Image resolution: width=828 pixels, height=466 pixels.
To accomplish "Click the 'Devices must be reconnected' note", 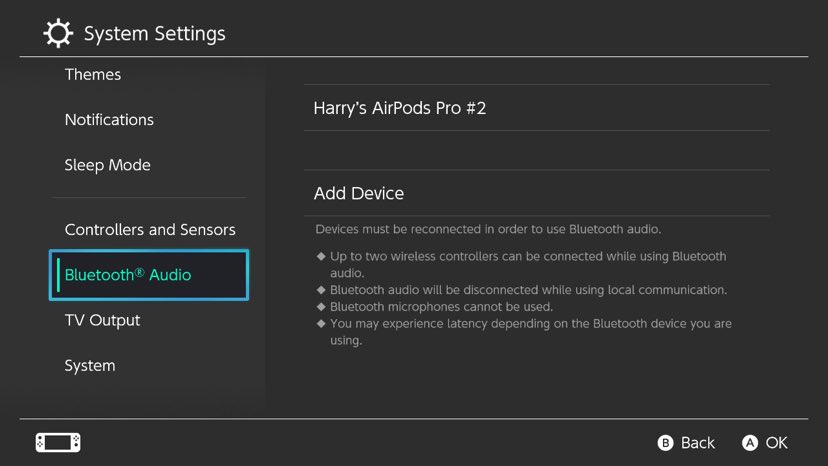I will pyautogui.click(x=488, y=229).
